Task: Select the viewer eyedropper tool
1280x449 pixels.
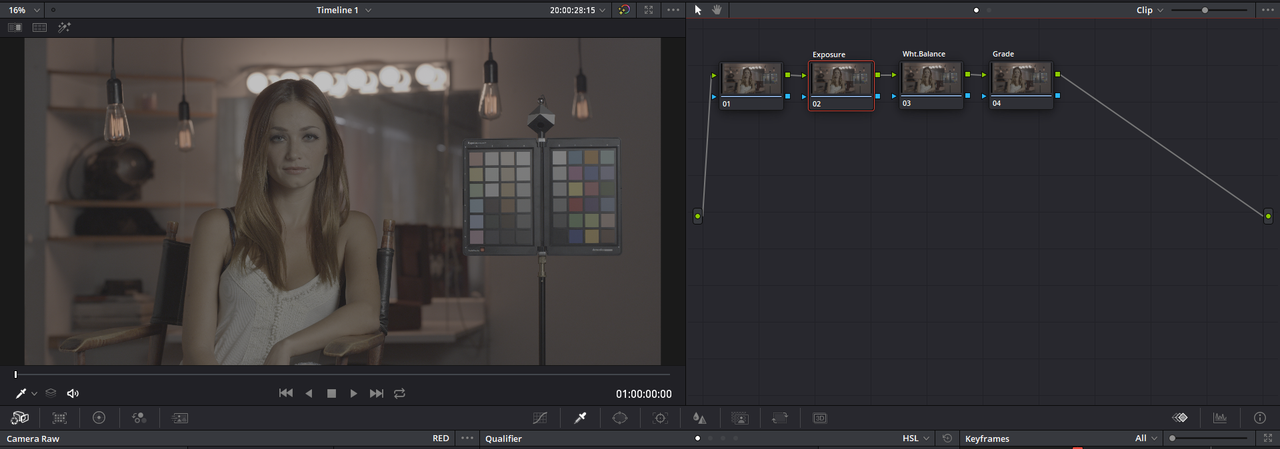Action: [20, 394]
